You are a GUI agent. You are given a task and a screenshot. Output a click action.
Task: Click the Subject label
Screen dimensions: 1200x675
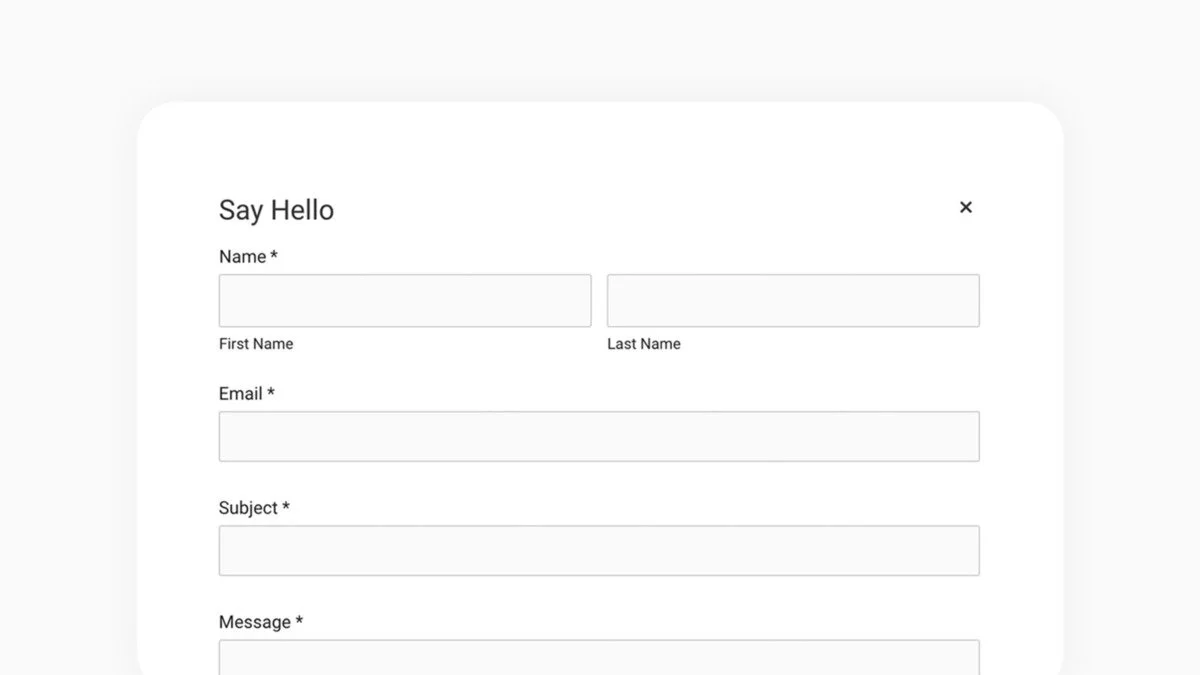(247, 507)
